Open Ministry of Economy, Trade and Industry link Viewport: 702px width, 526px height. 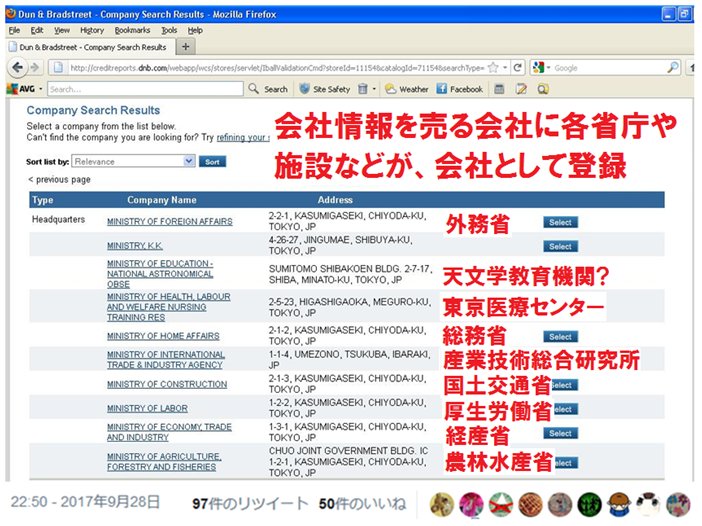(169, 432)
